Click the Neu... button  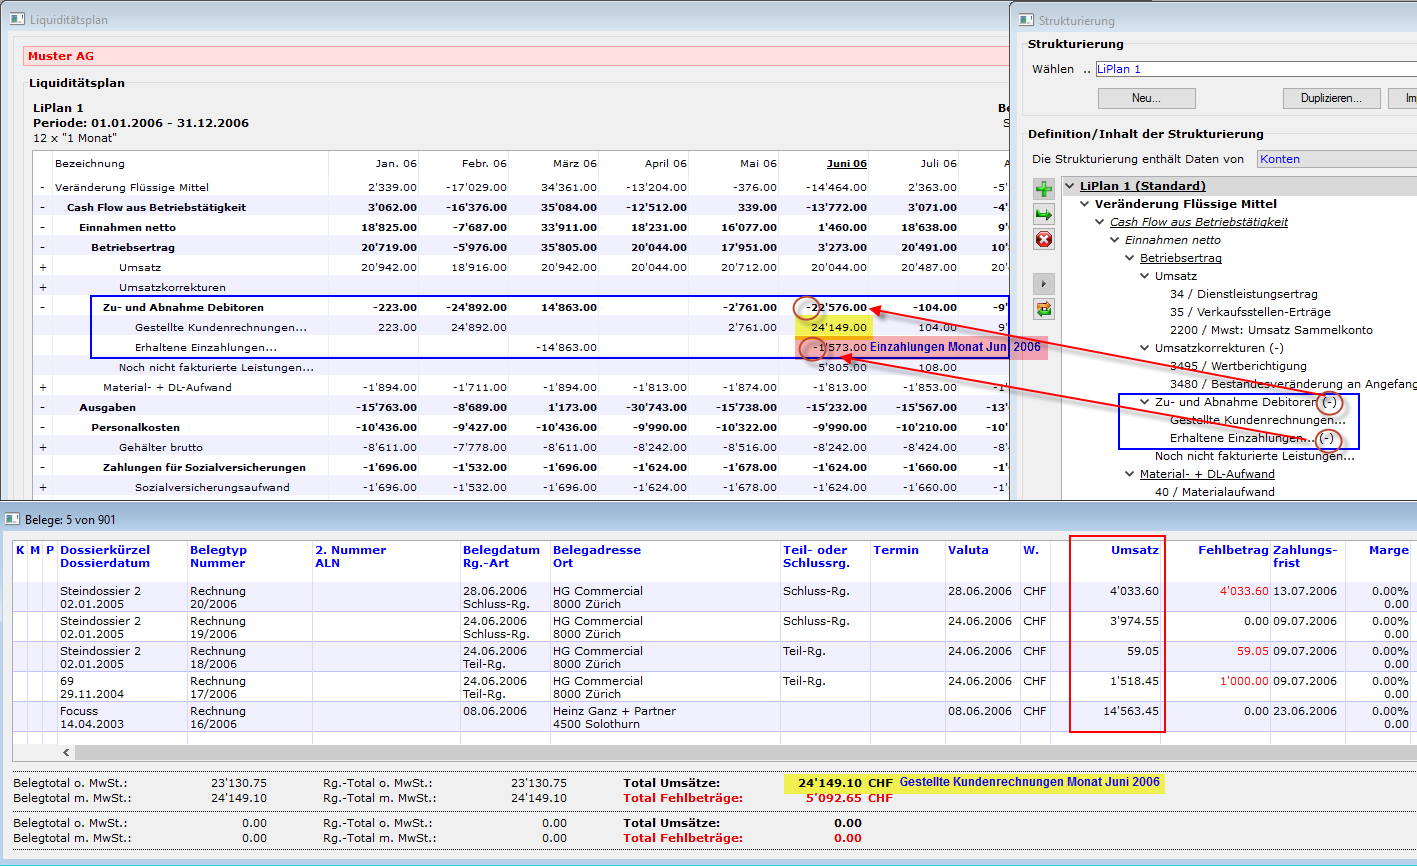tap(1146, 98)
